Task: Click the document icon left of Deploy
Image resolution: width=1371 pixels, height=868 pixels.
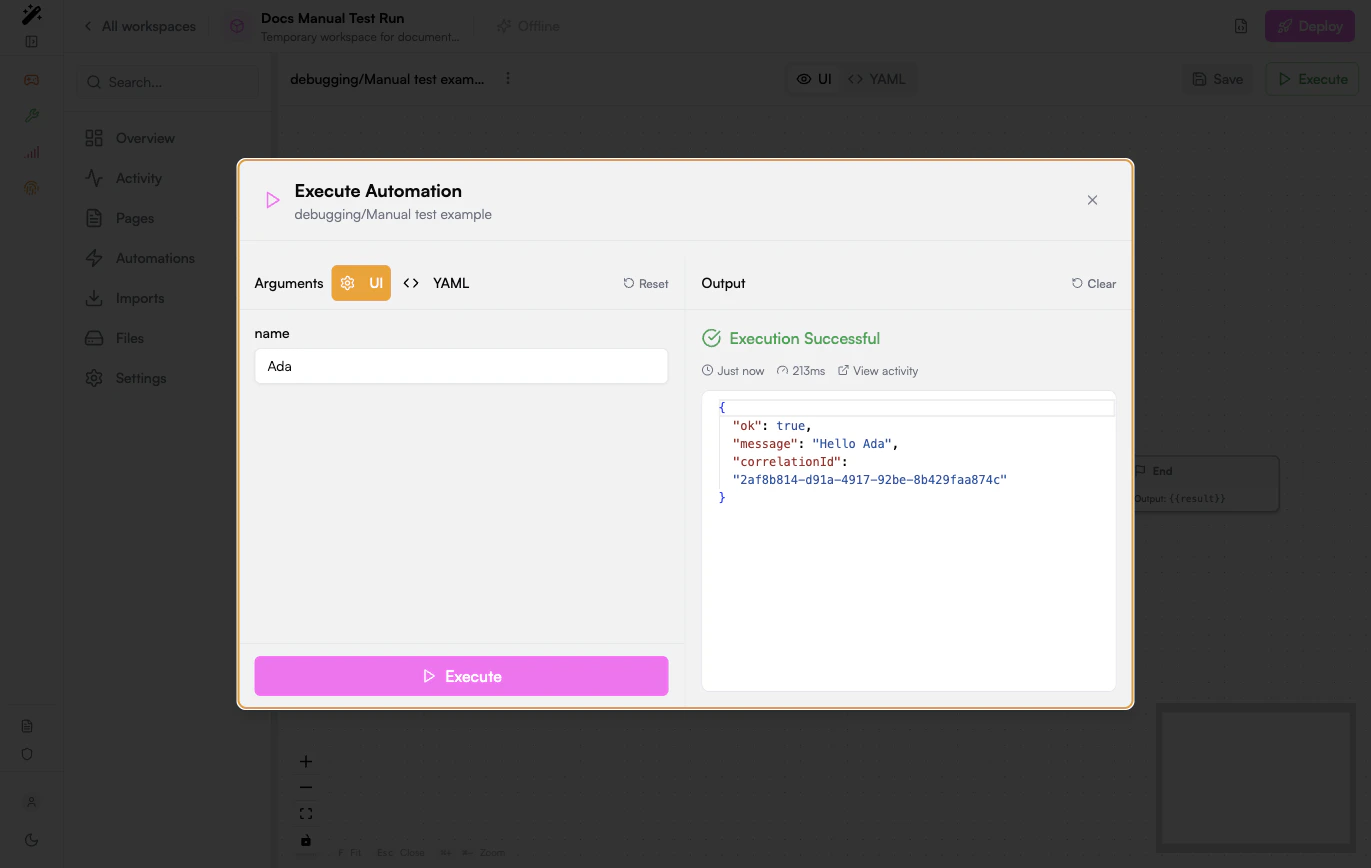Action: tap(1241, 26)
